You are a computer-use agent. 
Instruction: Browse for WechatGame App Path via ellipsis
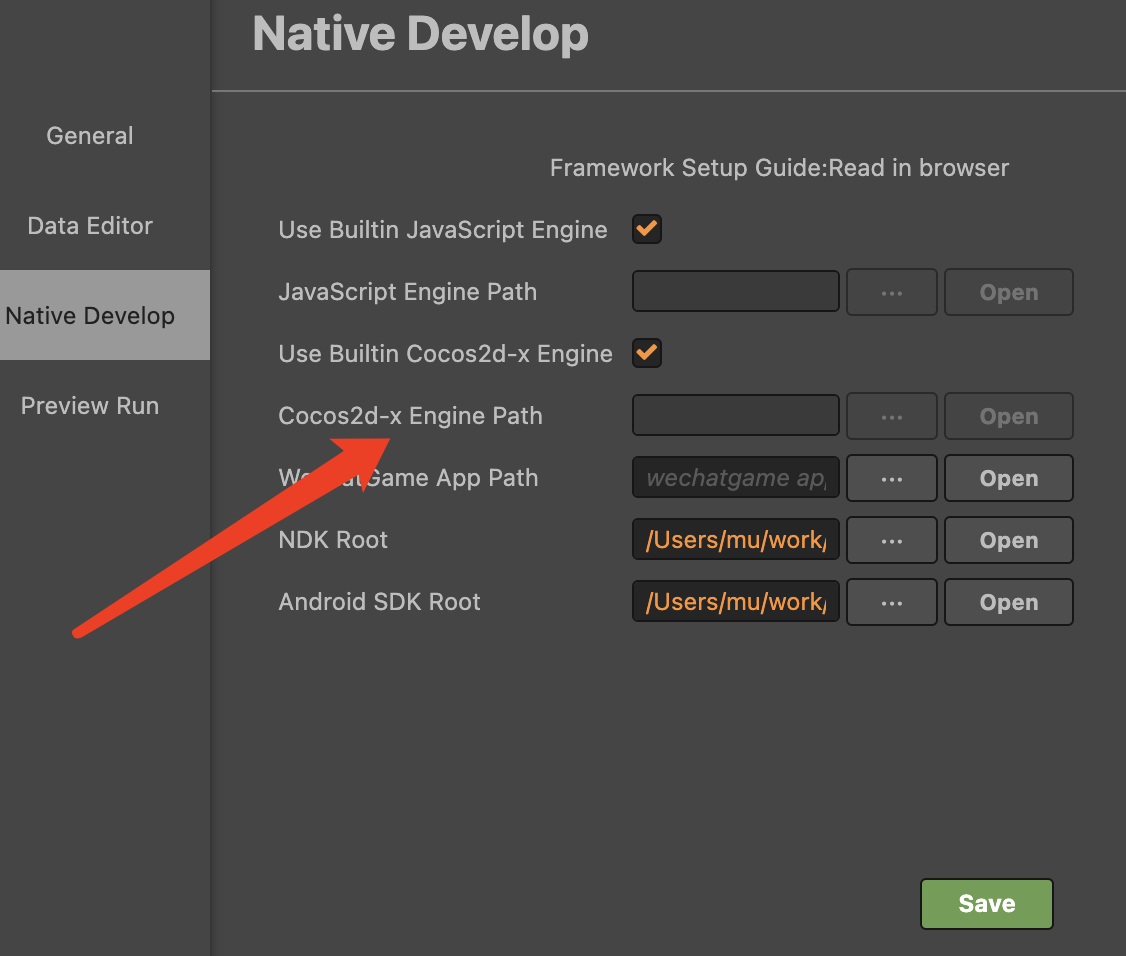(x=892, y=479)
